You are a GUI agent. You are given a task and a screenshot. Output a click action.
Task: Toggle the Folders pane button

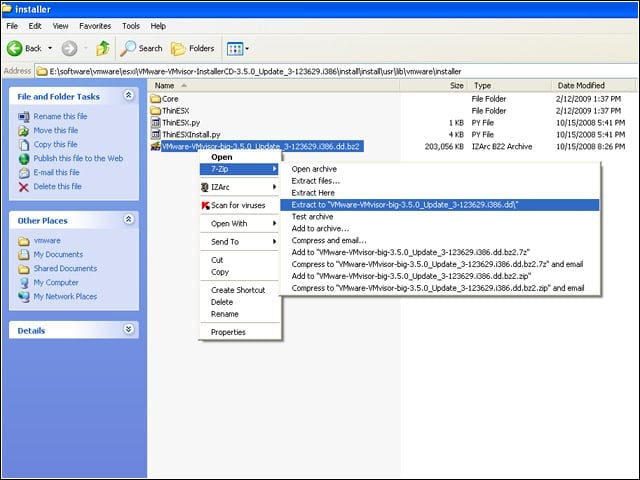[192, 49]
